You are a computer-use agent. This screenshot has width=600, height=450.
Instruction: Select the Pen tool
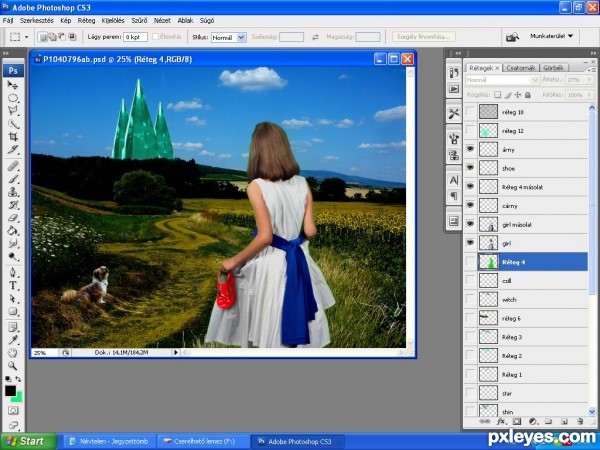(13, 272)
